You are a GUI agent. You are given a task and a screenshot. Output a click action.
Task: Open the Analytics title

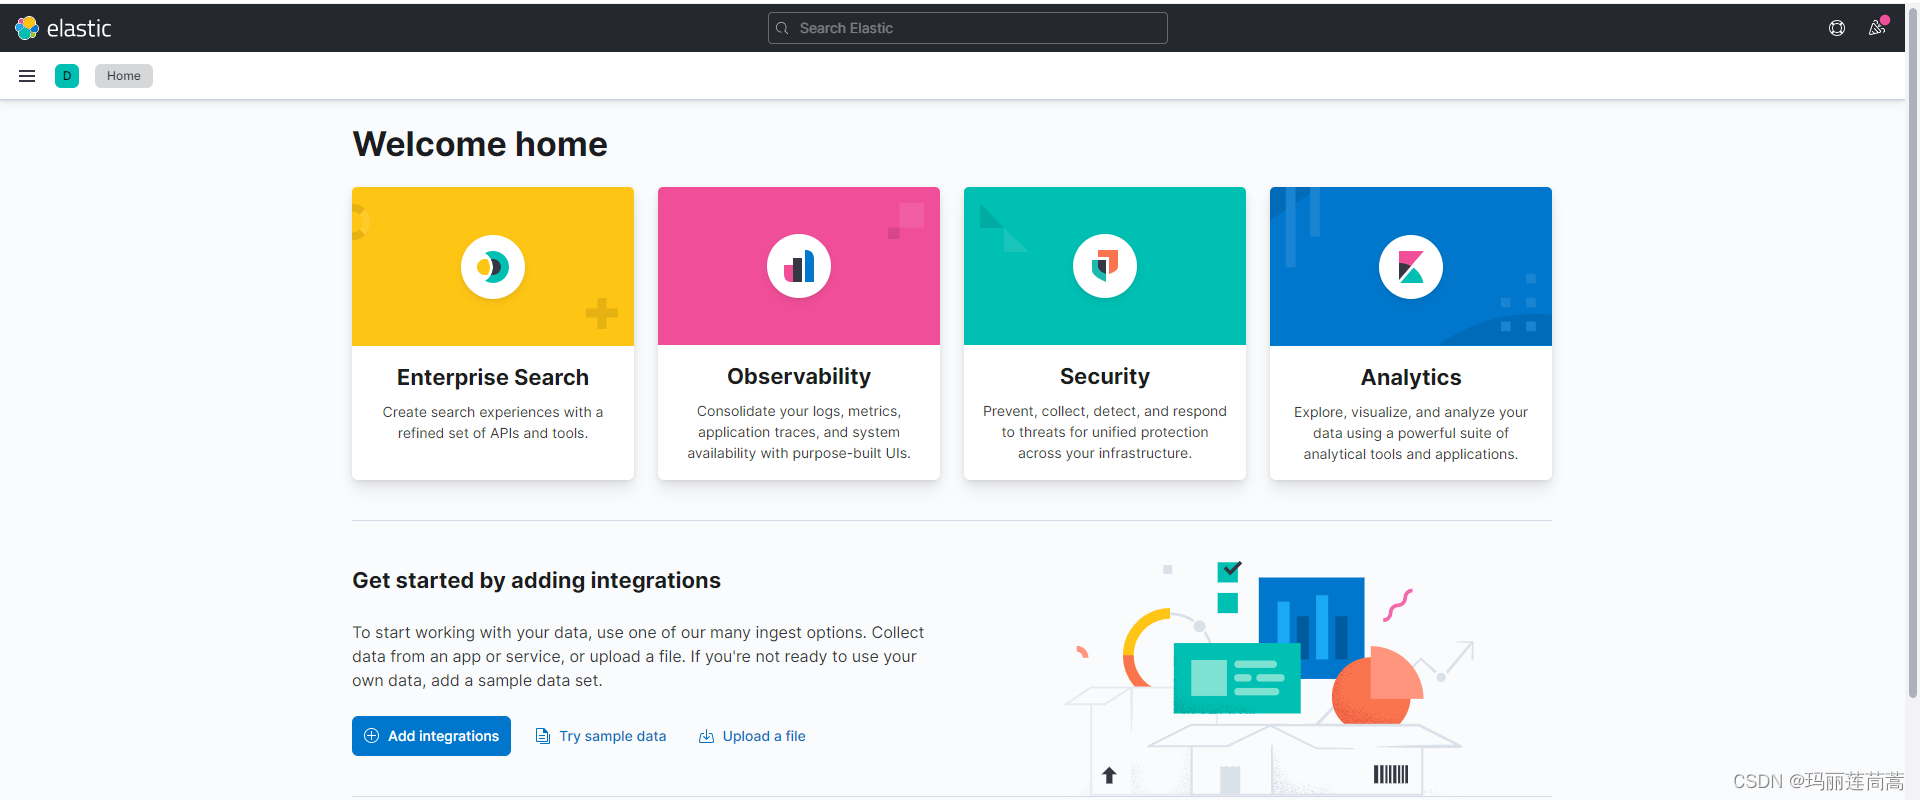click(1411, 377)
